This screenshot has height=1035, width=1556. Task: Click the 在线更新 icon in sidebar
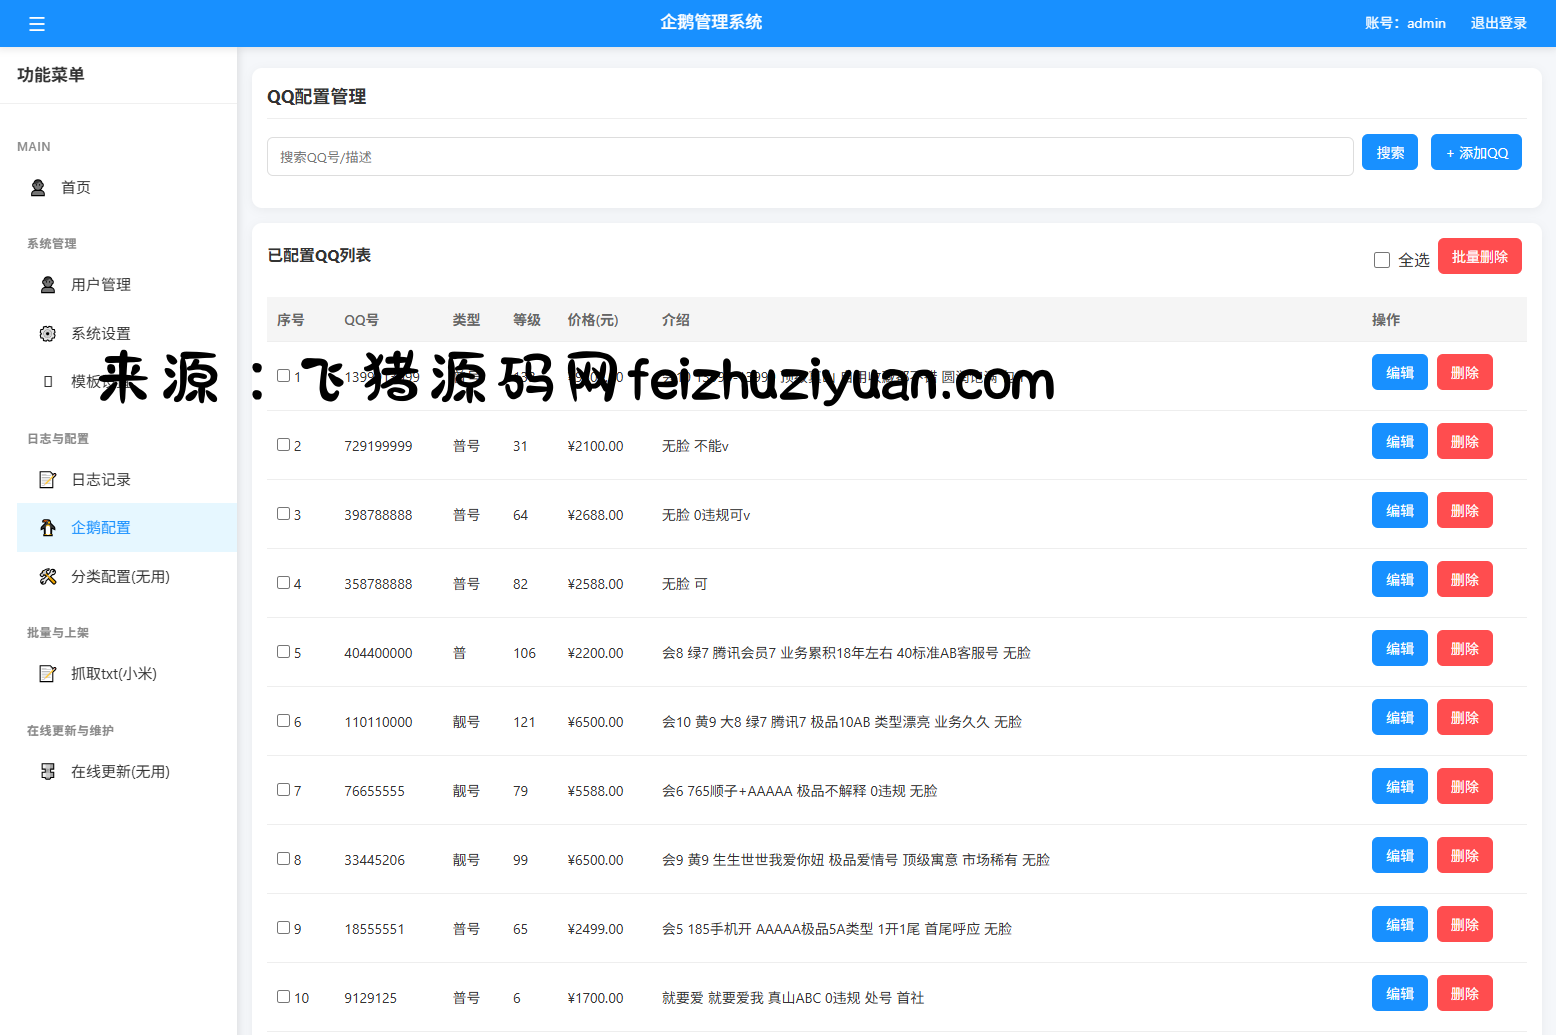pyautogui.click(x=47, y=772)
